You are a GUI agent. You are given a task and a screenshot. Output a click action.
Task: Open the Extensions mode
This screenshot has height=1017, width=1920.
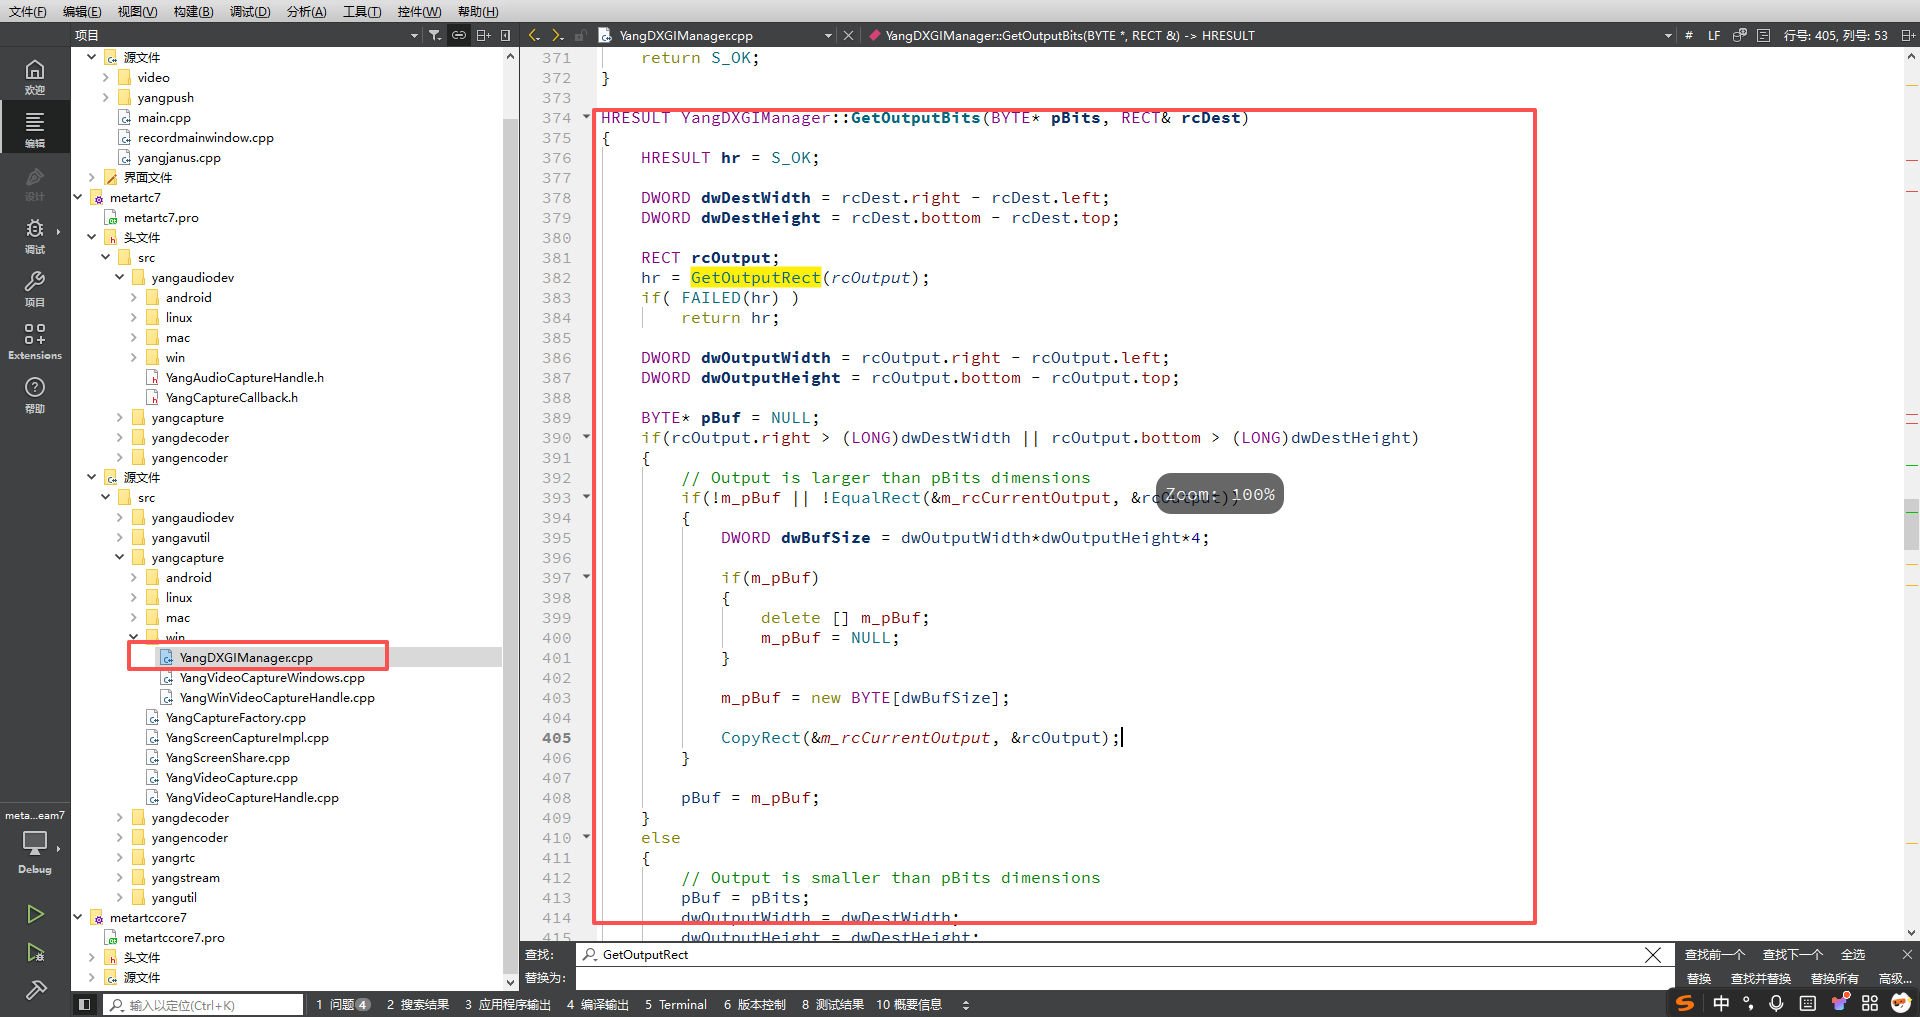click(x=35, y=341)
